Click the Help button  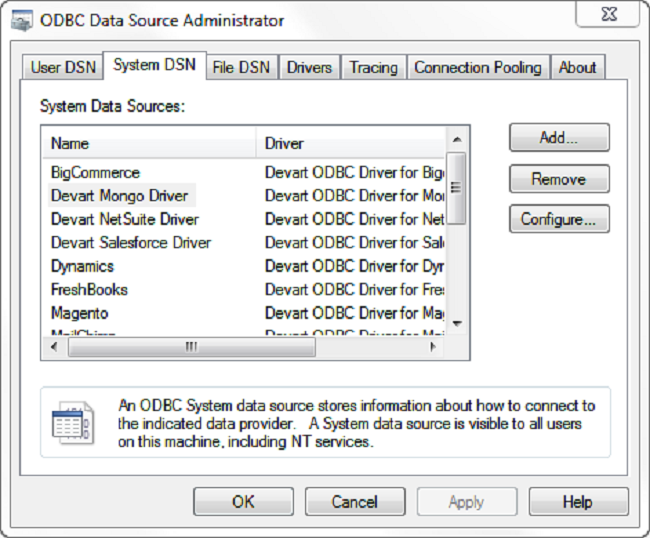point(578,502)
